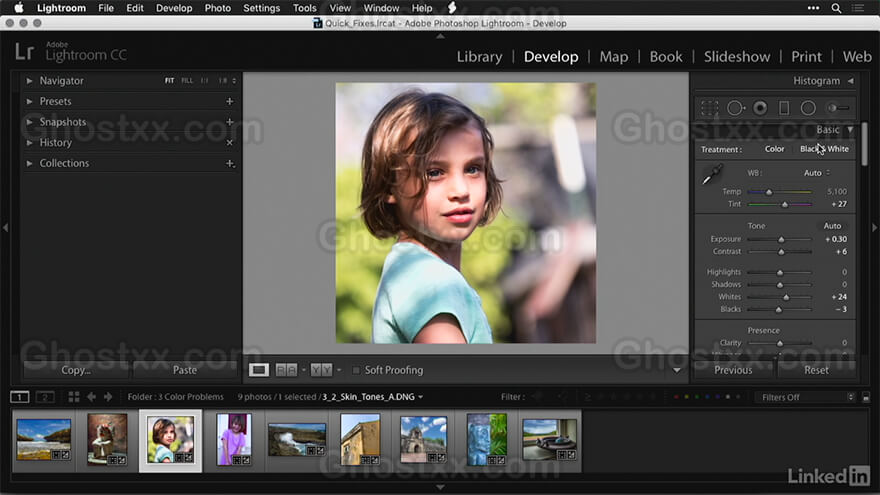
Task: Add a new preset with plus icon
Action: [x=230, y=101]
